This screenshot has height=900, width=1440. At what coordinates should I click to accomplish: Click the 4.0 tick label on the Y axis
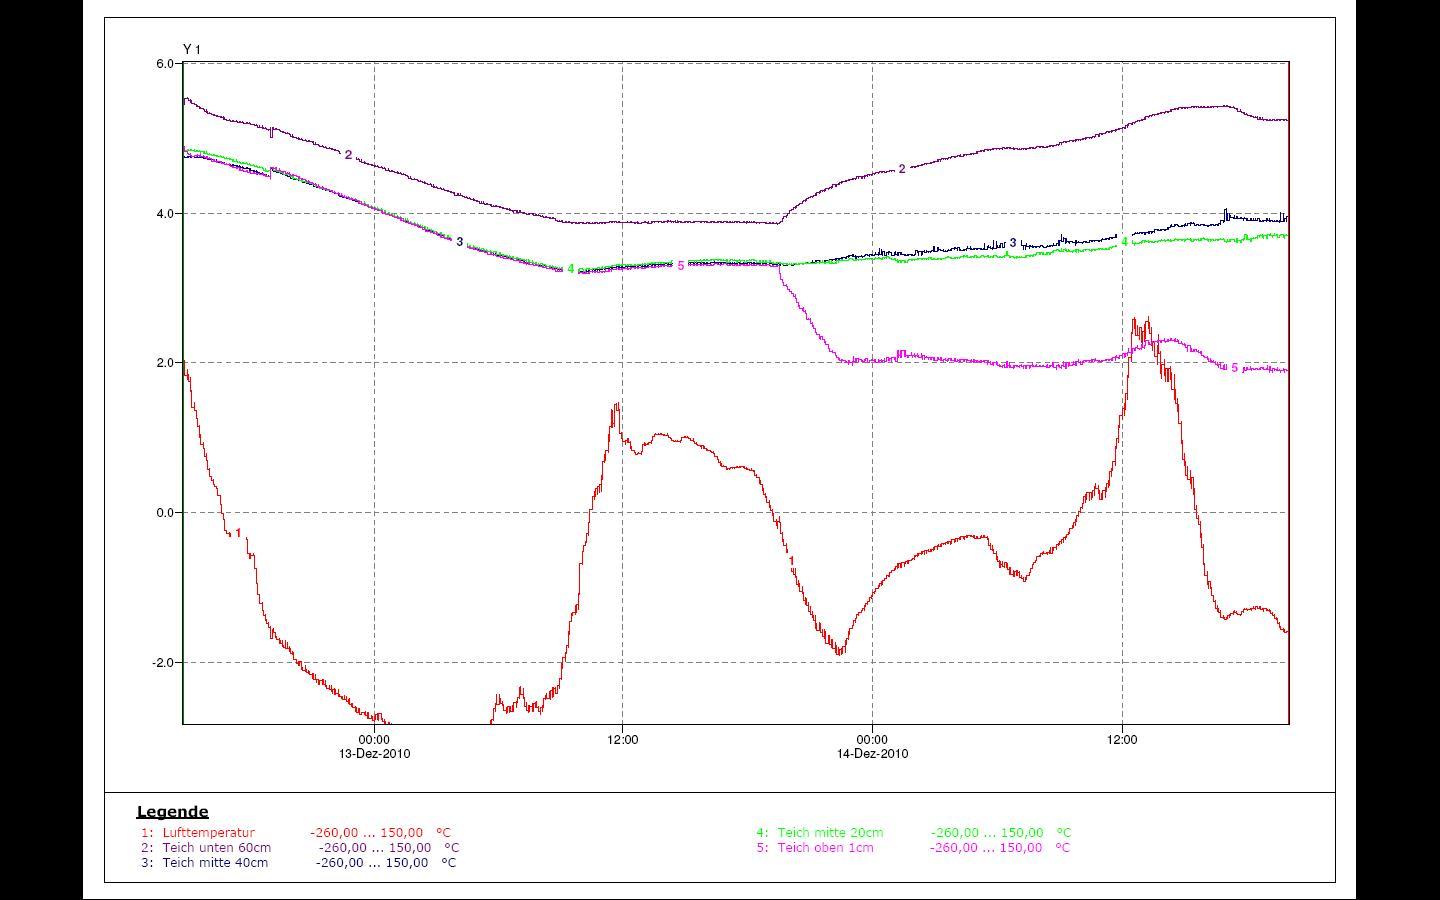point(164,214)
